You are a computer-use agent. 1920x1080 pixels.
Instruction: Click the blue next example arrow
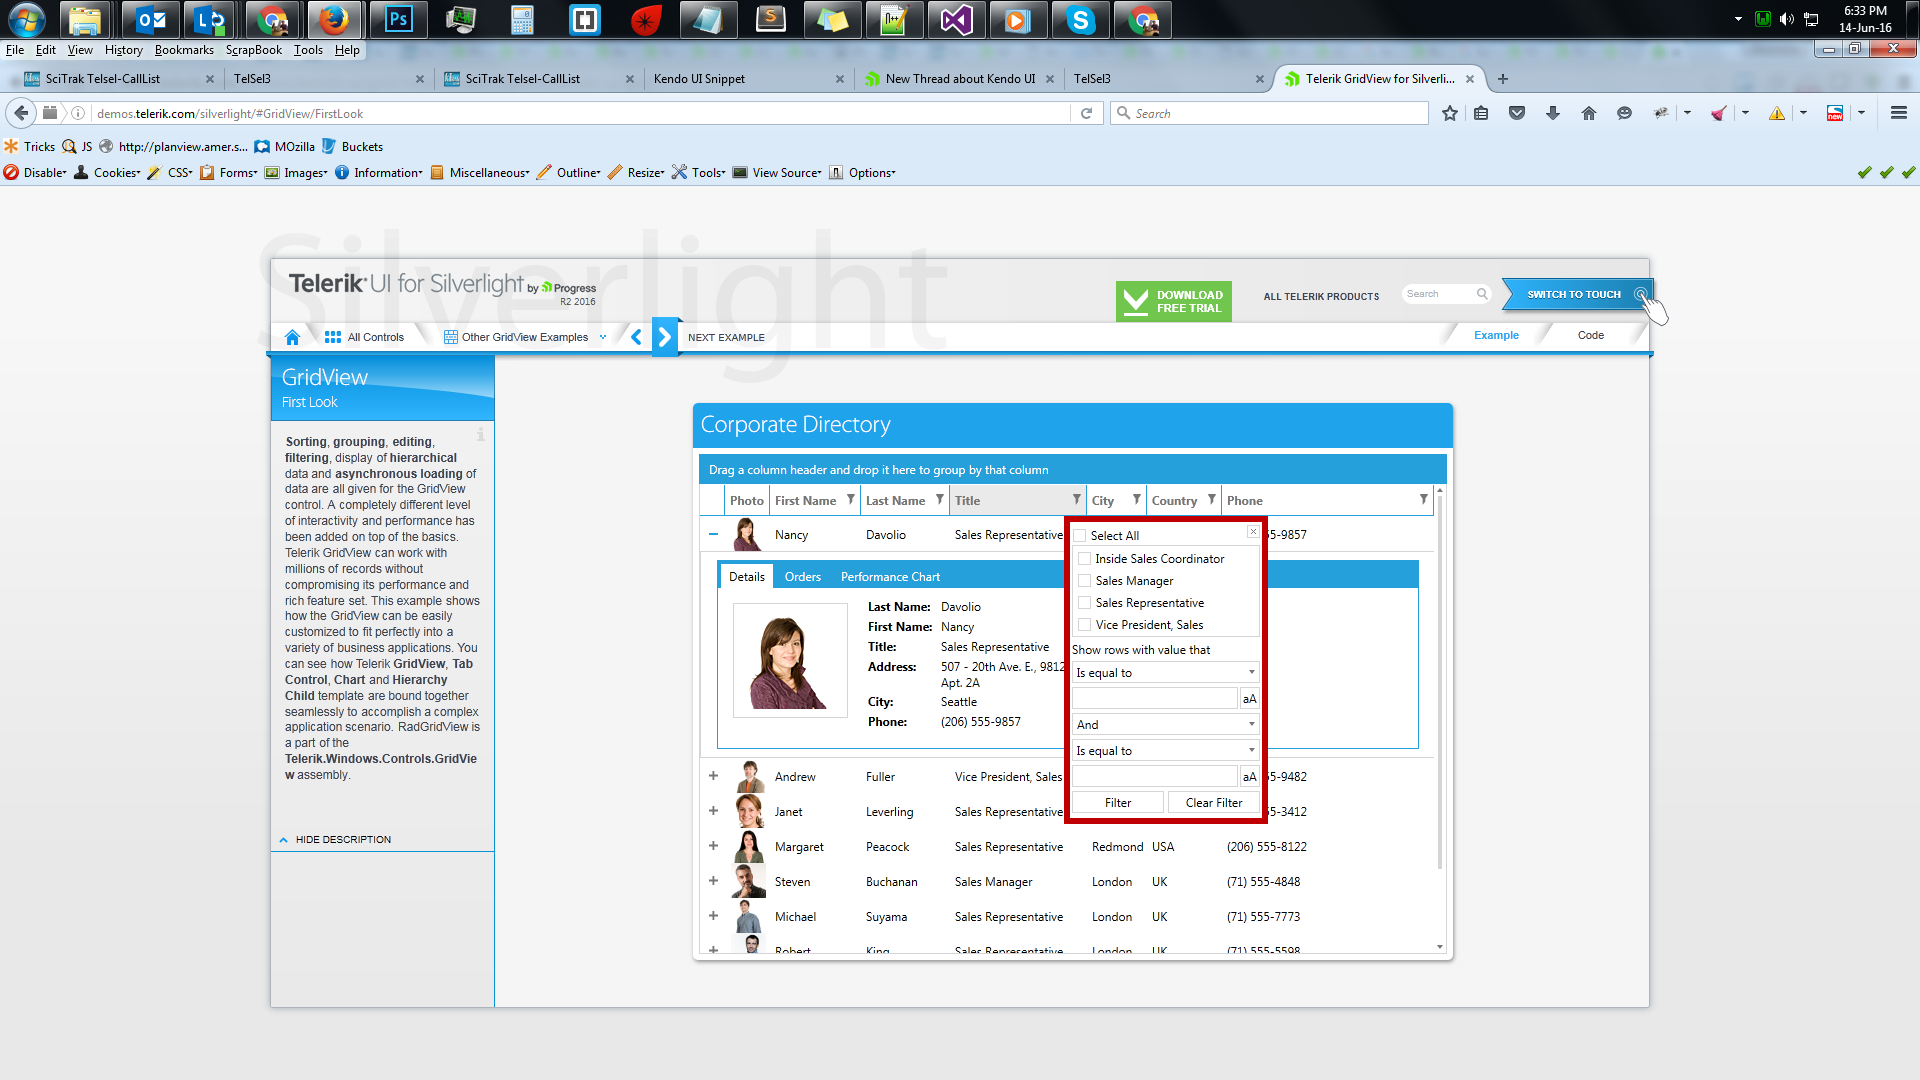(665, 337)
